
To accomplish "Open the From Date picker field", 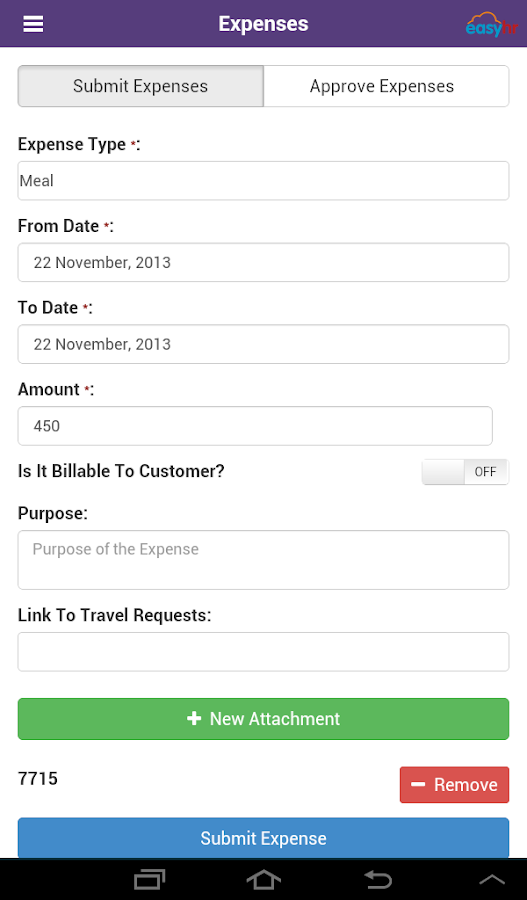I will (x=264, y=262).
